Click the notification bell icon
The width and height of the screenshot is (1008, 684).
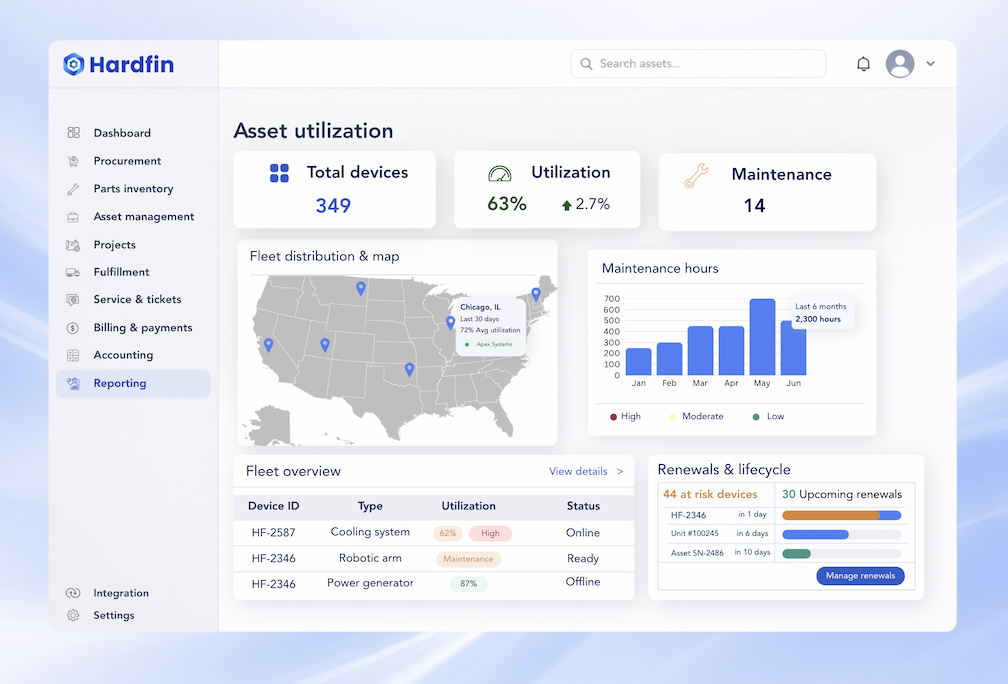click(x=863, y=64)
